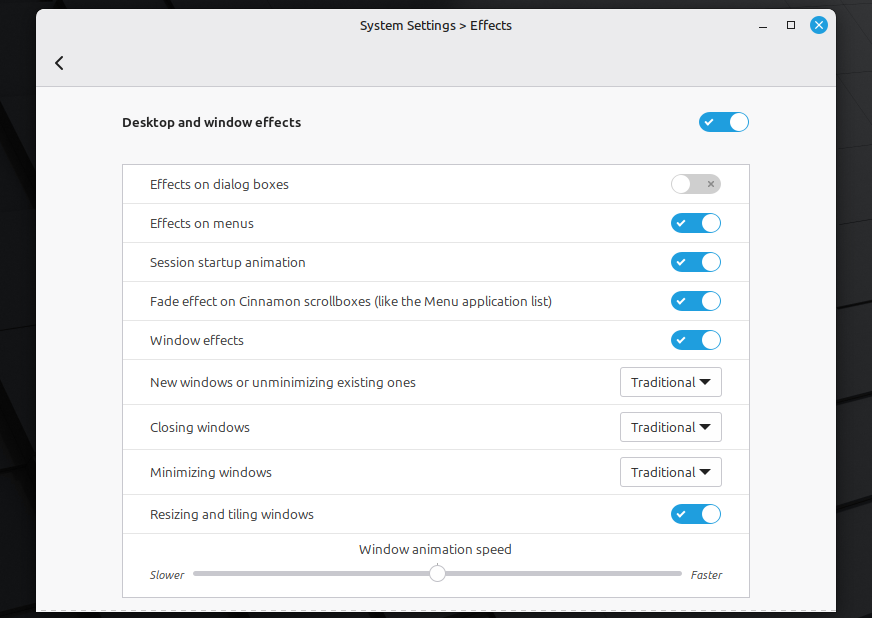
Task: Click the Window animation speed slider handle
Action: [x=437, y=574]
